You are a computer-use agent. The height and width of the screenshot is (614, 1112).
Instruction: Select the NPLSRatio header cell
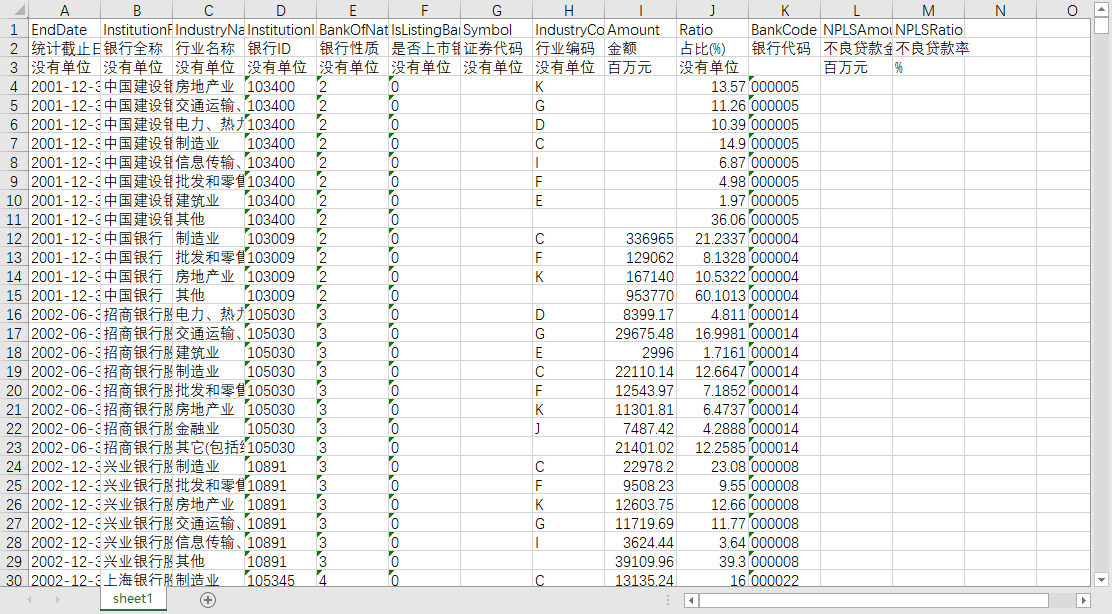pos(928,30)
